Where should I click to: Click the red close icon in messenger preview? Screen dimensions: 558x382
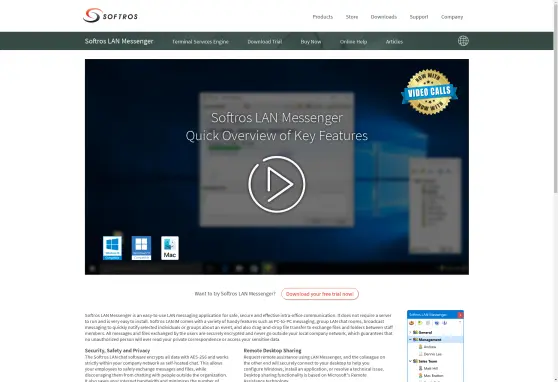460,315
